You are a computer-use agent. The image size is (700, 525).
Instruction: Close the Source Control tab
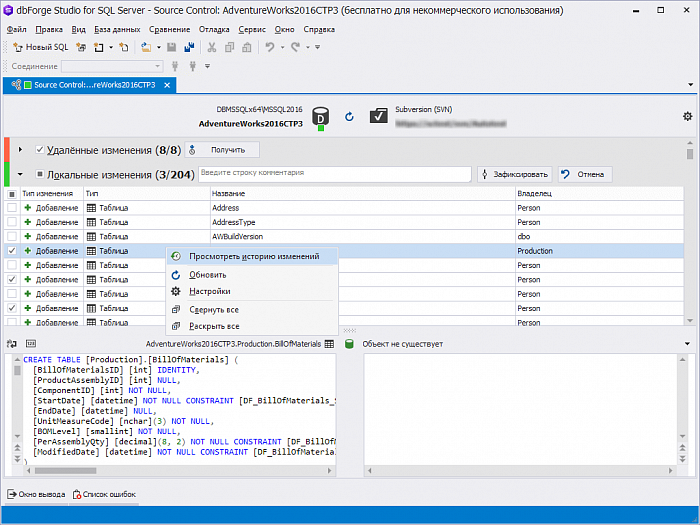click(x=167, y=85)
